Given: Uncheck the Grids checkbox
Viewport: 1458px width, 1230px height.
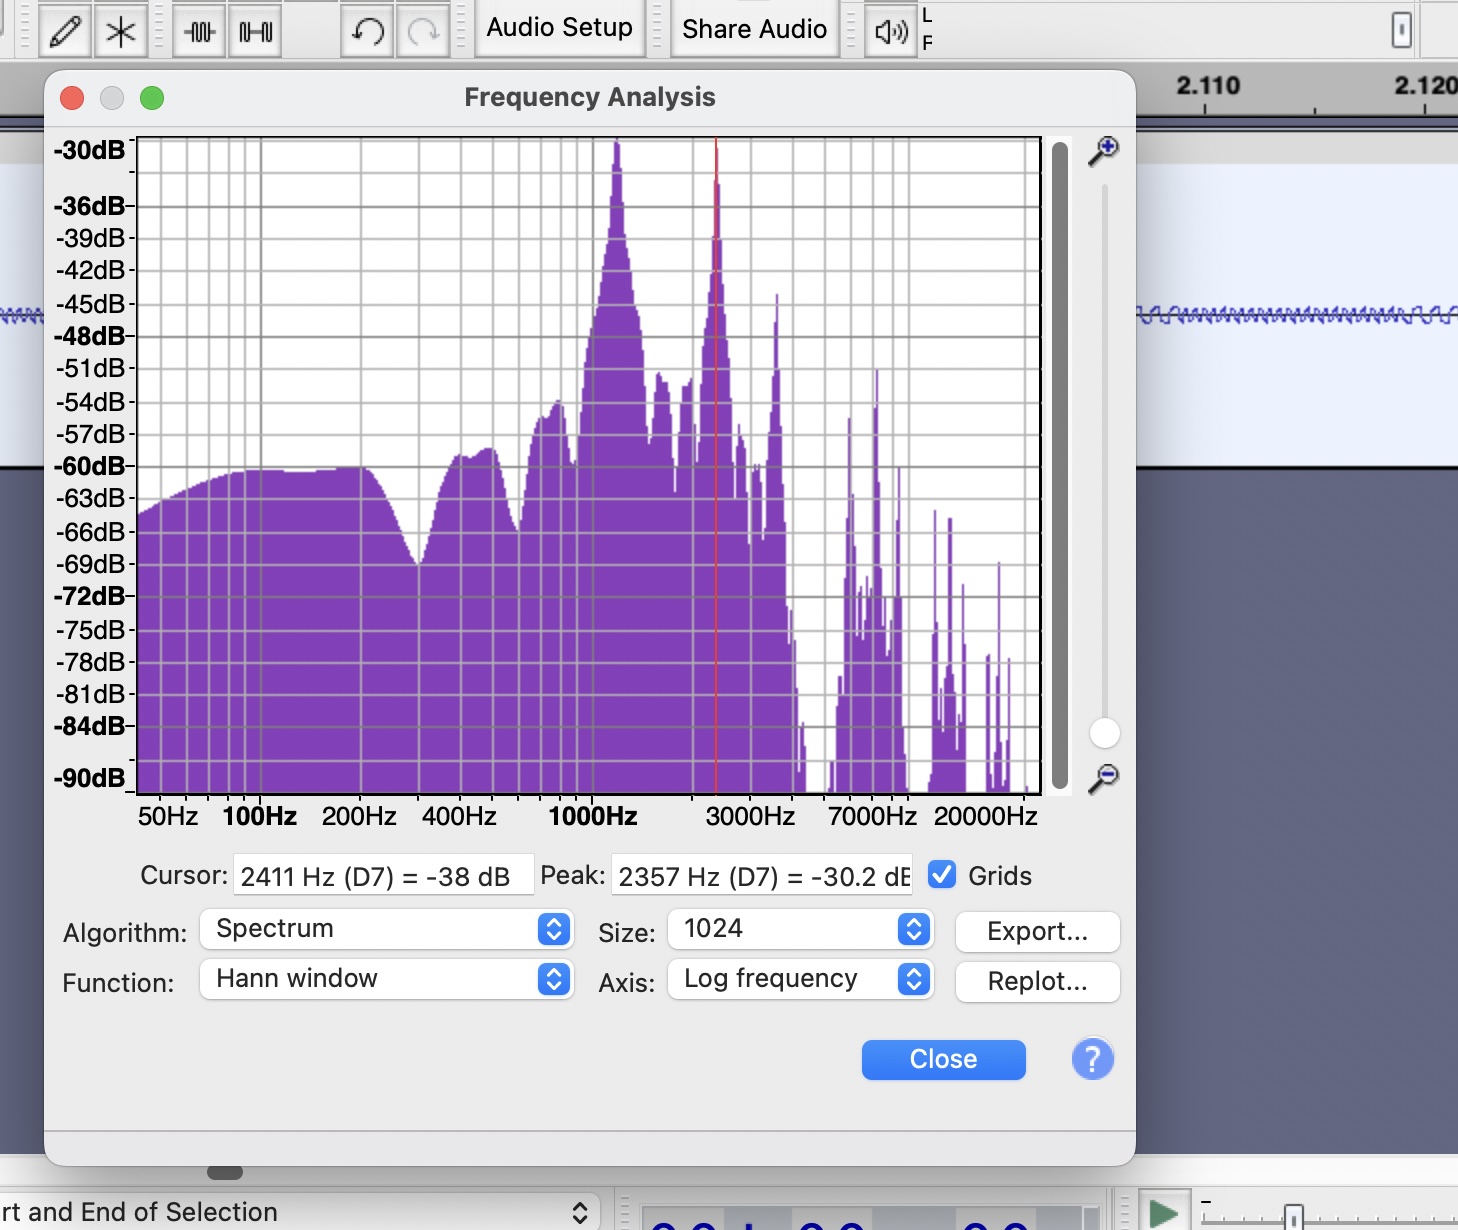Looking at the screenshot, I should click(942, 875).
